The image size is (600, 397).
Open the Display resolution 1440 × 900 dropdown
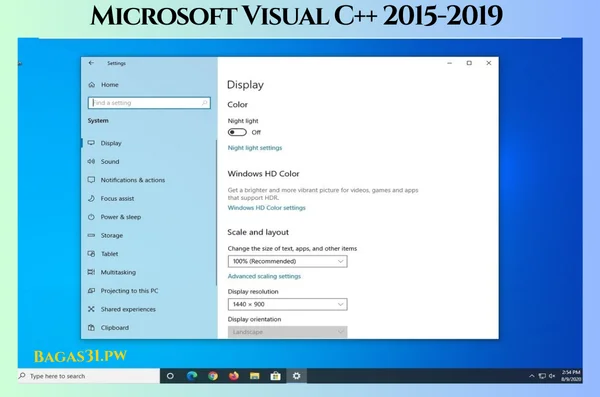287,304
